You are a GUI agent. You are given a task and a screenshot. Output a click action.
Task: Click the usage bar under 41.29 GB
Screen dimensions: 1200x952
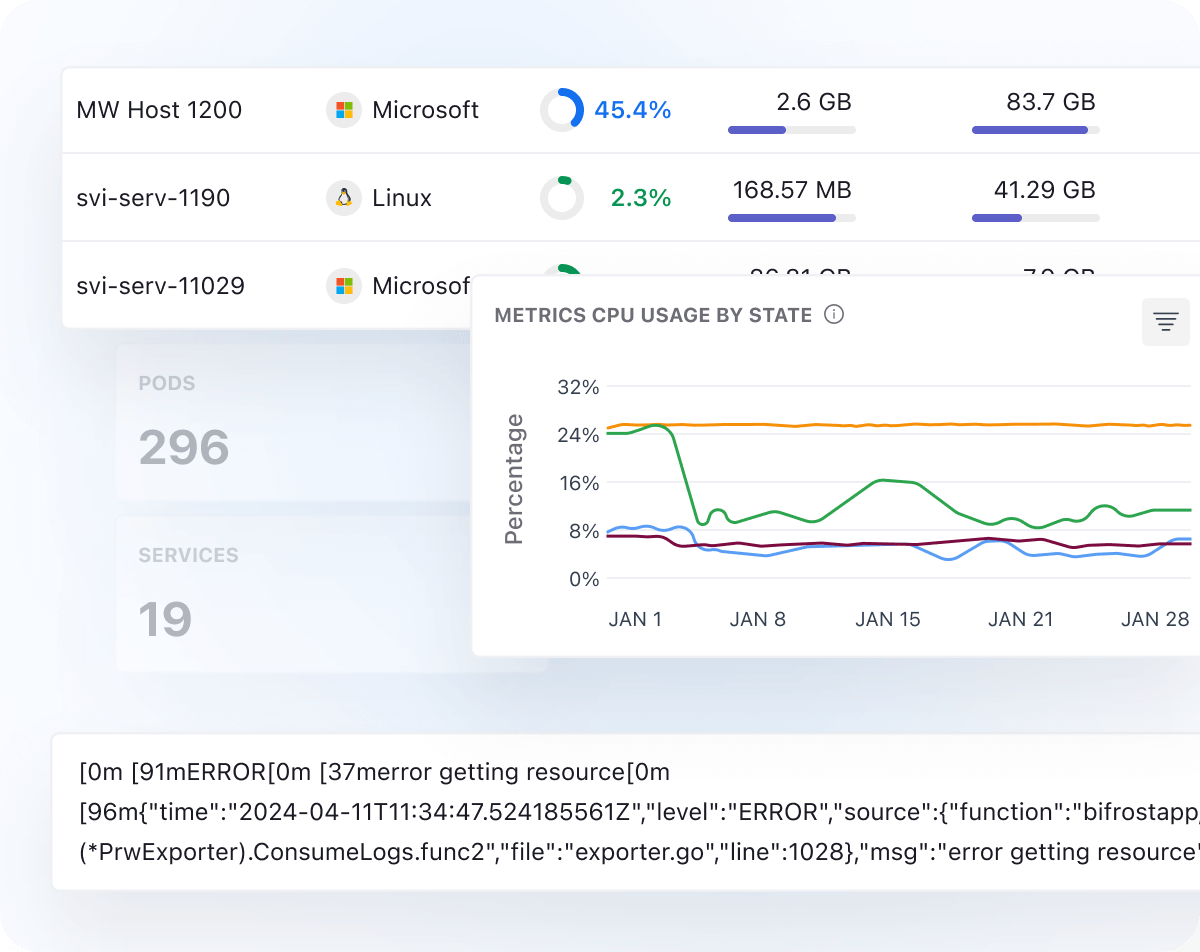pyautogui.click(x=1036, y=218)
